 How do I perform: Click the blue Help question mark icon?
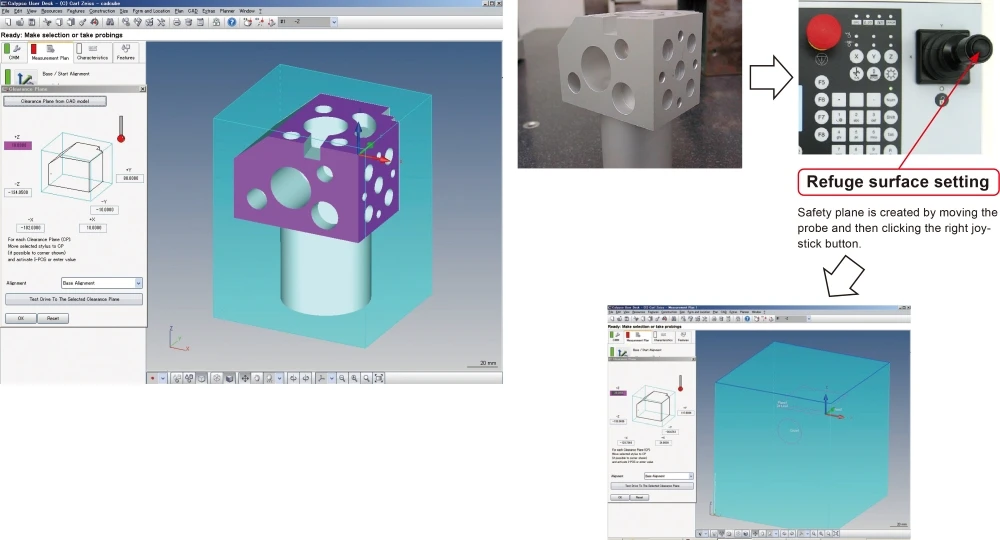[x=232, y=20]
